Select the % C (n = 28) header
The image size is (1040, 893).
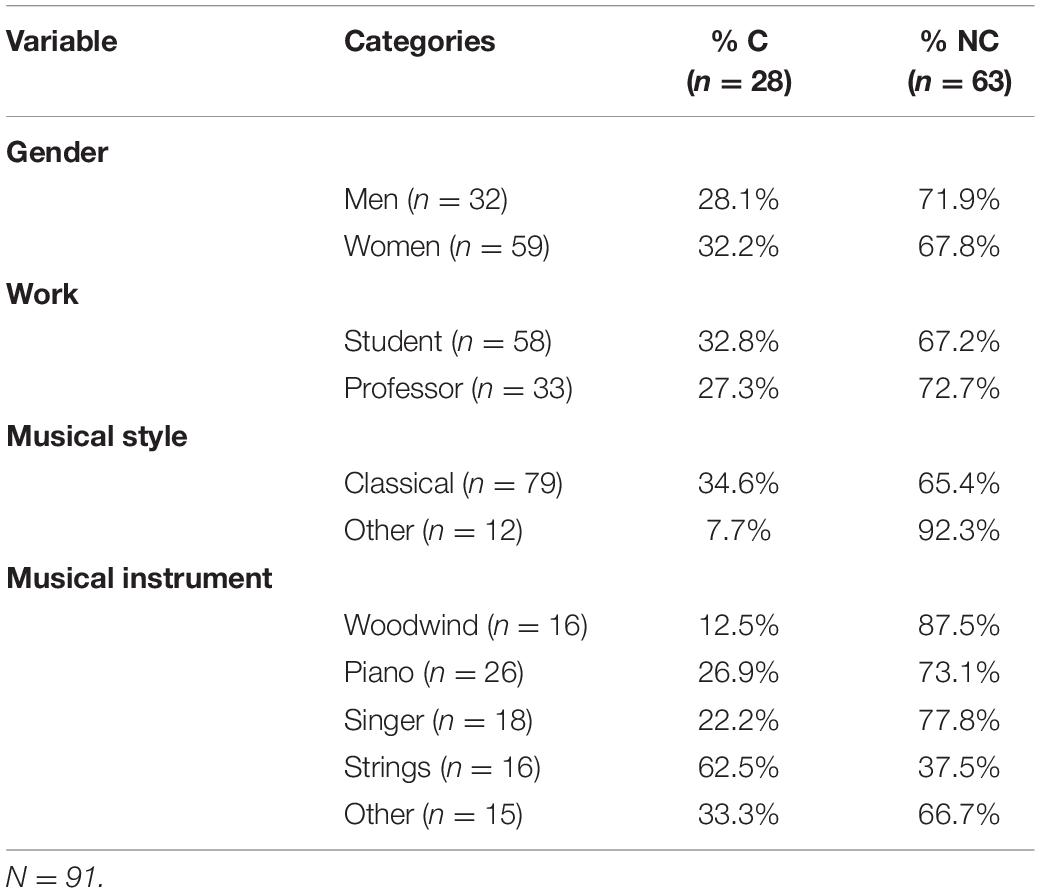coord(739,61)
